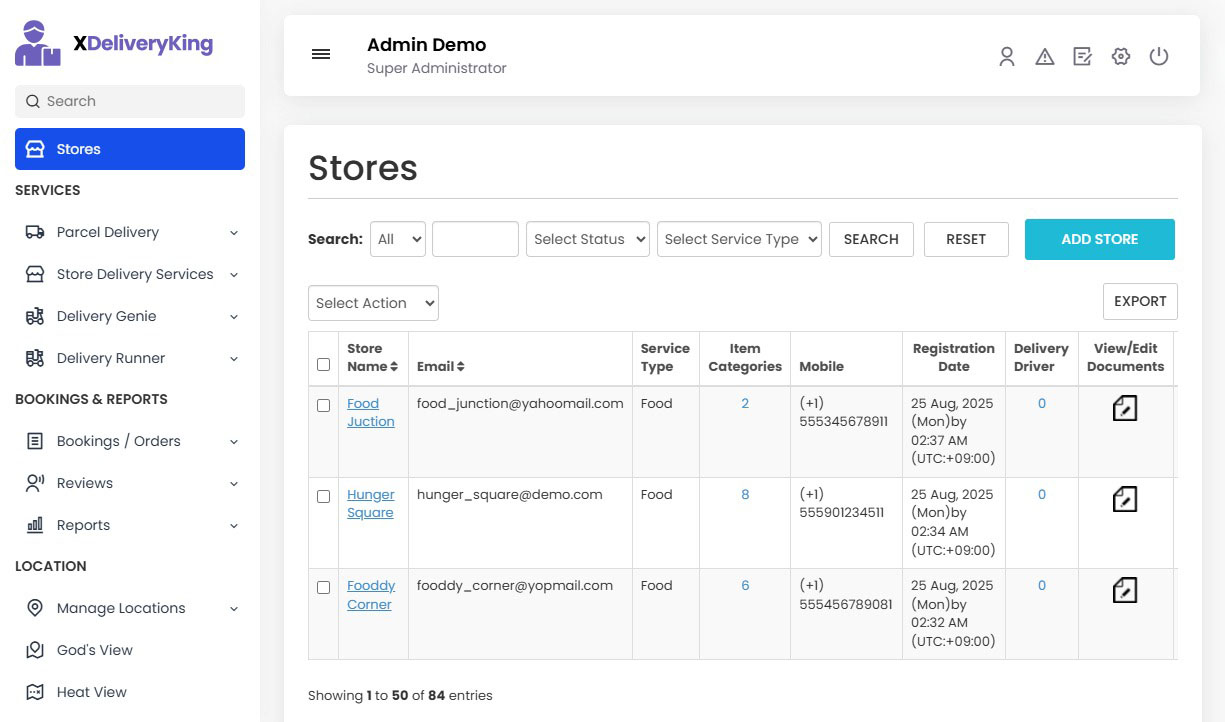Click the alerts warning triangle icon
The width and height of the screenshot is (1225, 722).
[x=1045, y=57]
